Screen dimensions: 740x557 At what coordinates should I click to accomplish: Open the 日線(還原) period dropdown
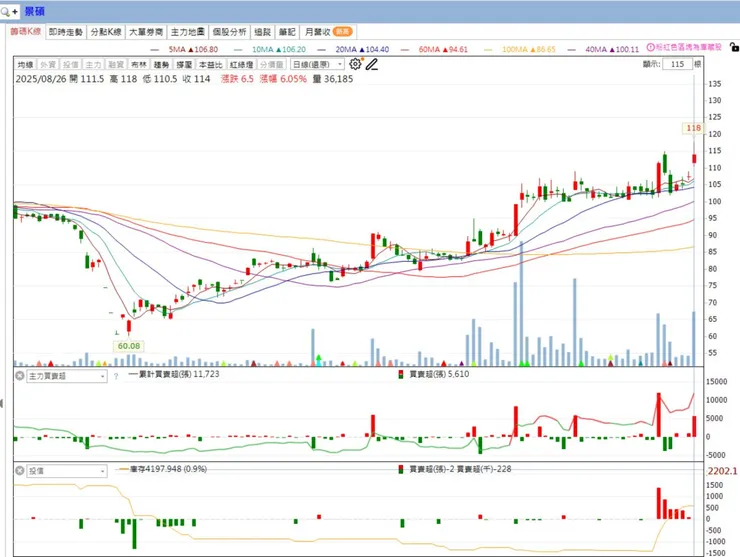pyautogui.click(x=317, y=65)
